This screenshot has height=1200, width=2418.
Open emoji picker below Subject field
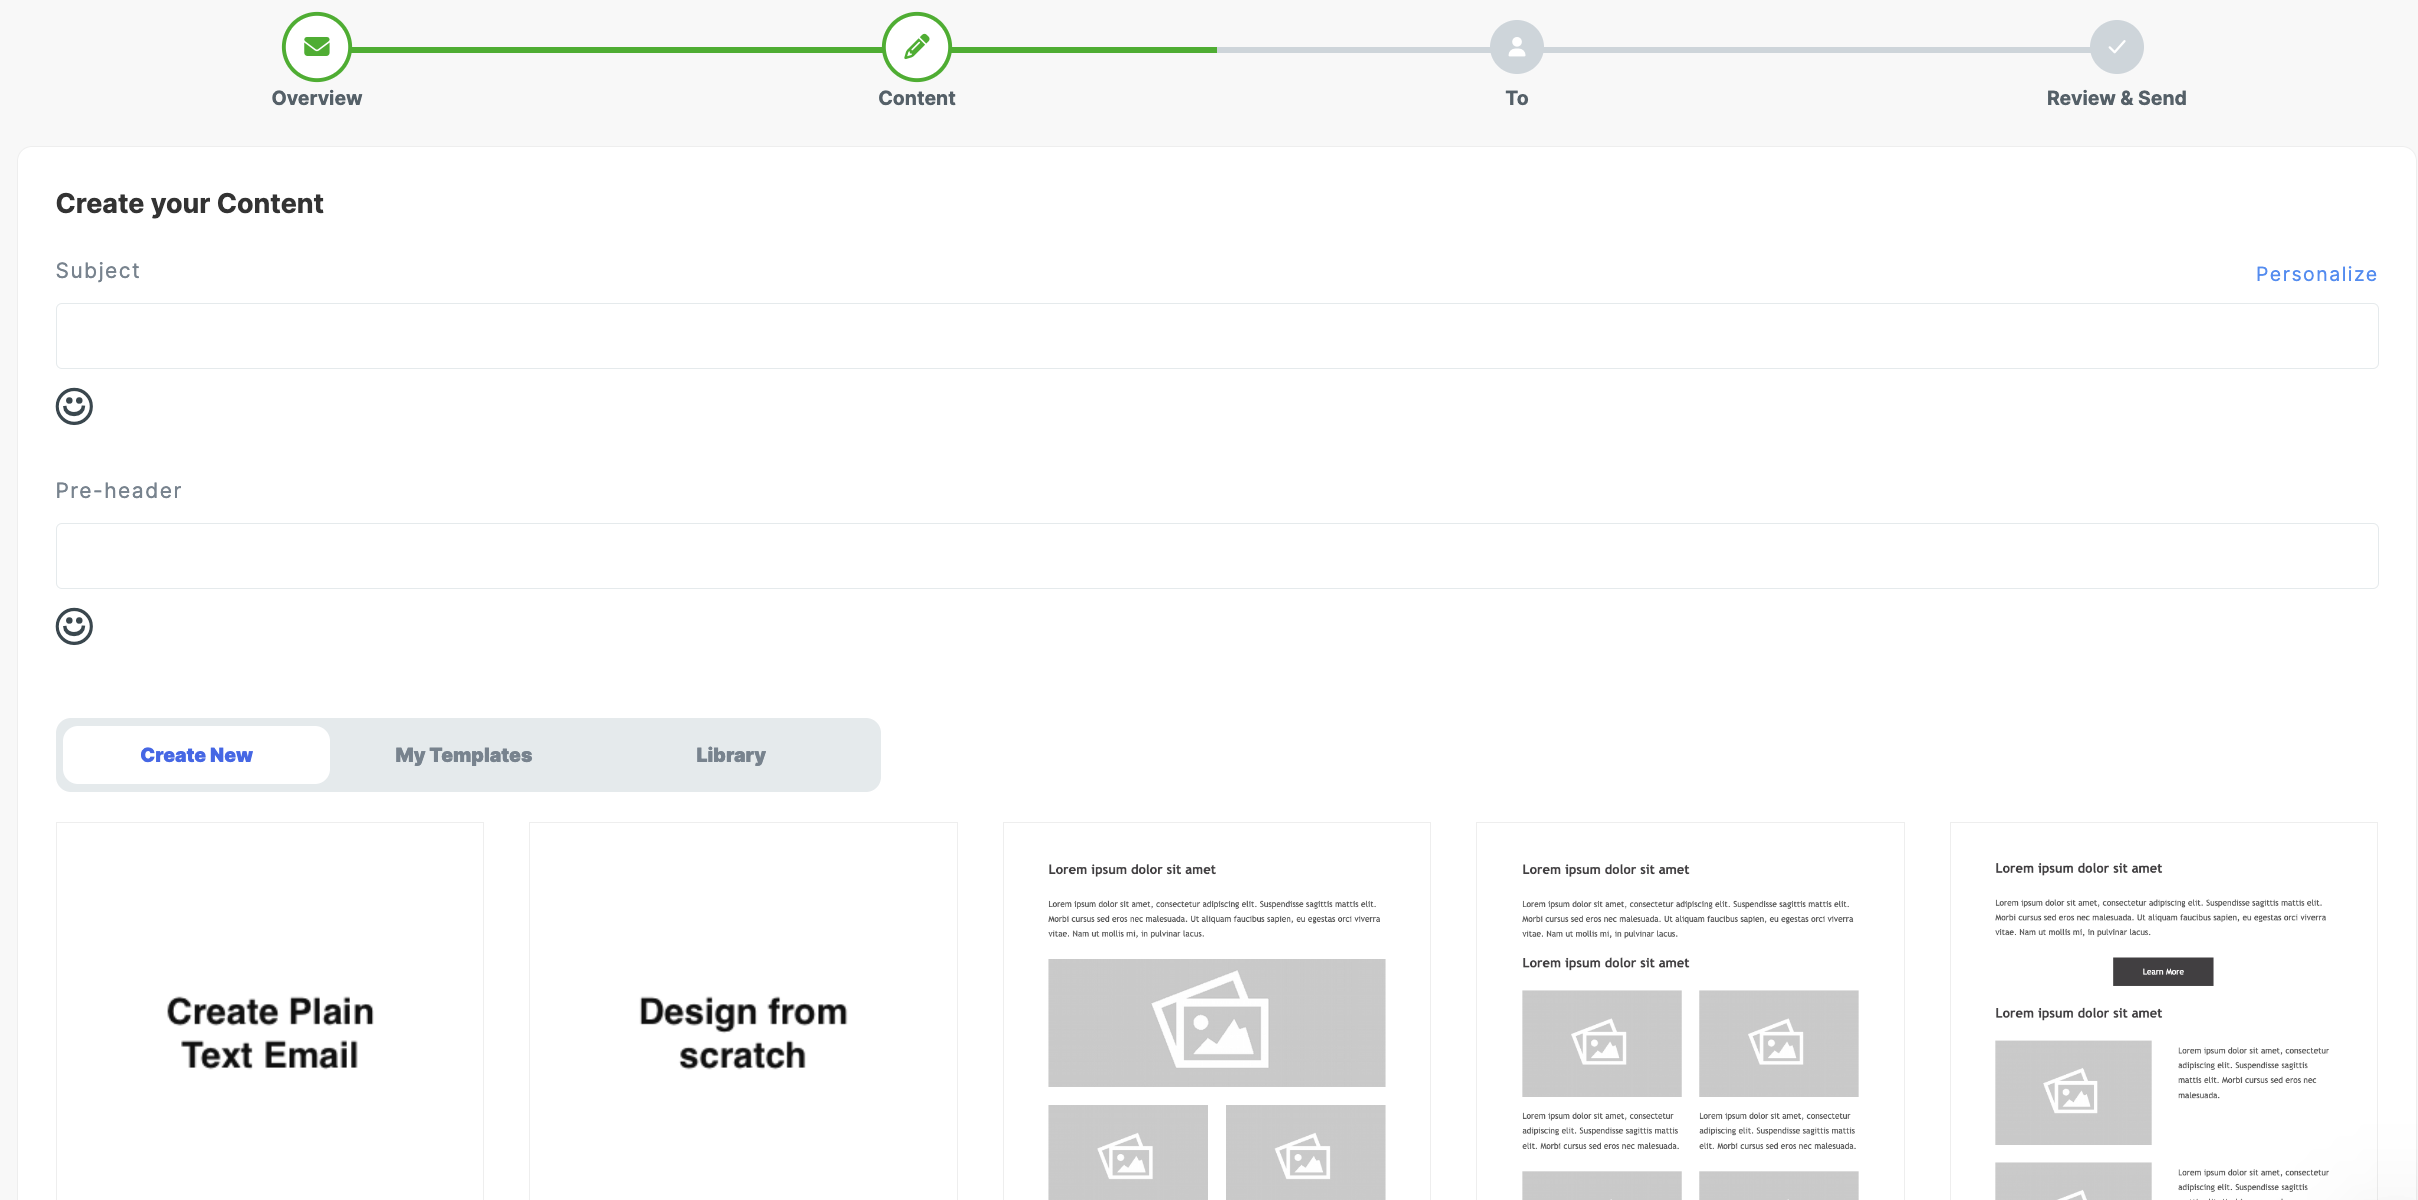[74, 406]
